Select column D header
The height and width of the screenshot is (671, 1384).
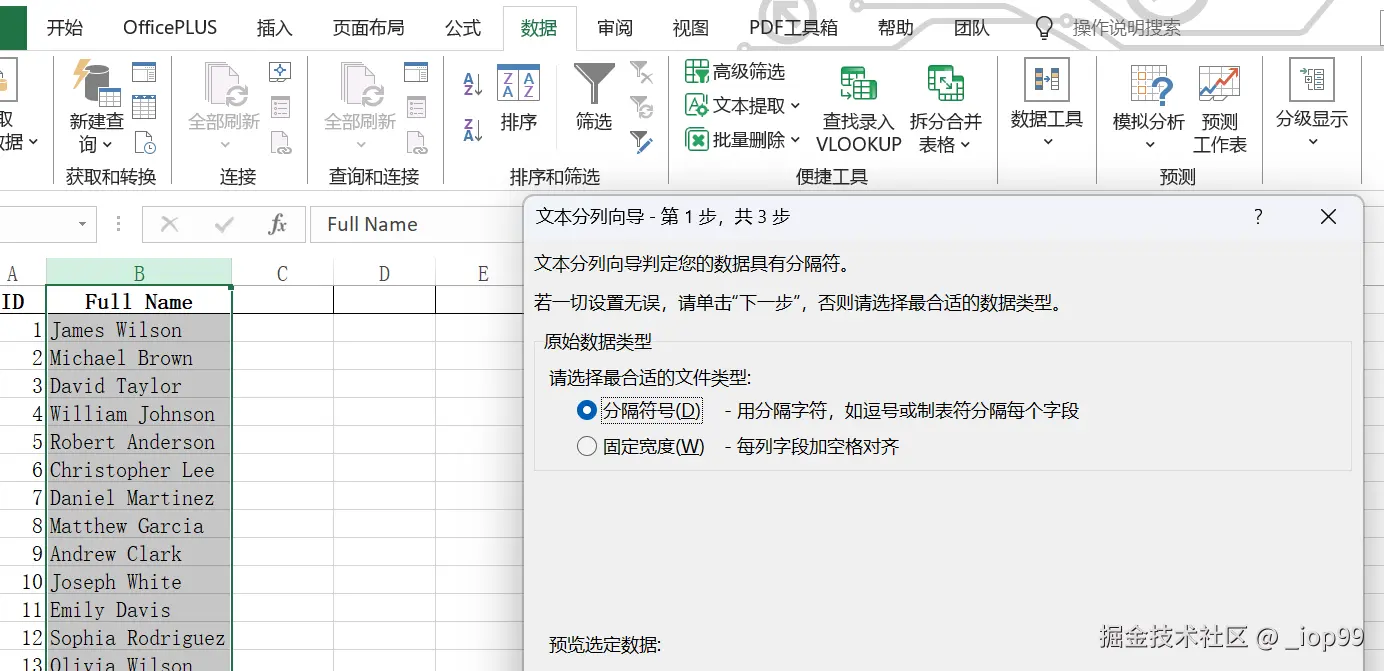click(384, 273)
